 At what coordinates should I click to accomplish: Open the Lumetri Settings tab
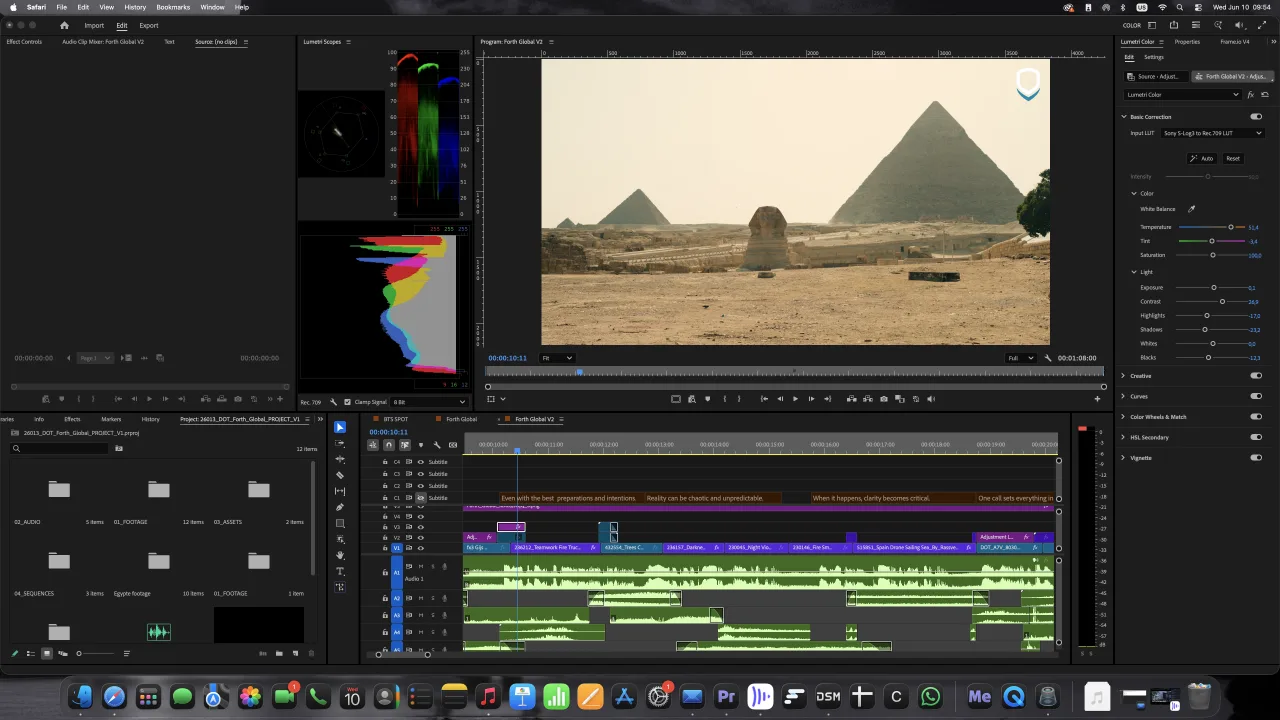(1154, 57)
